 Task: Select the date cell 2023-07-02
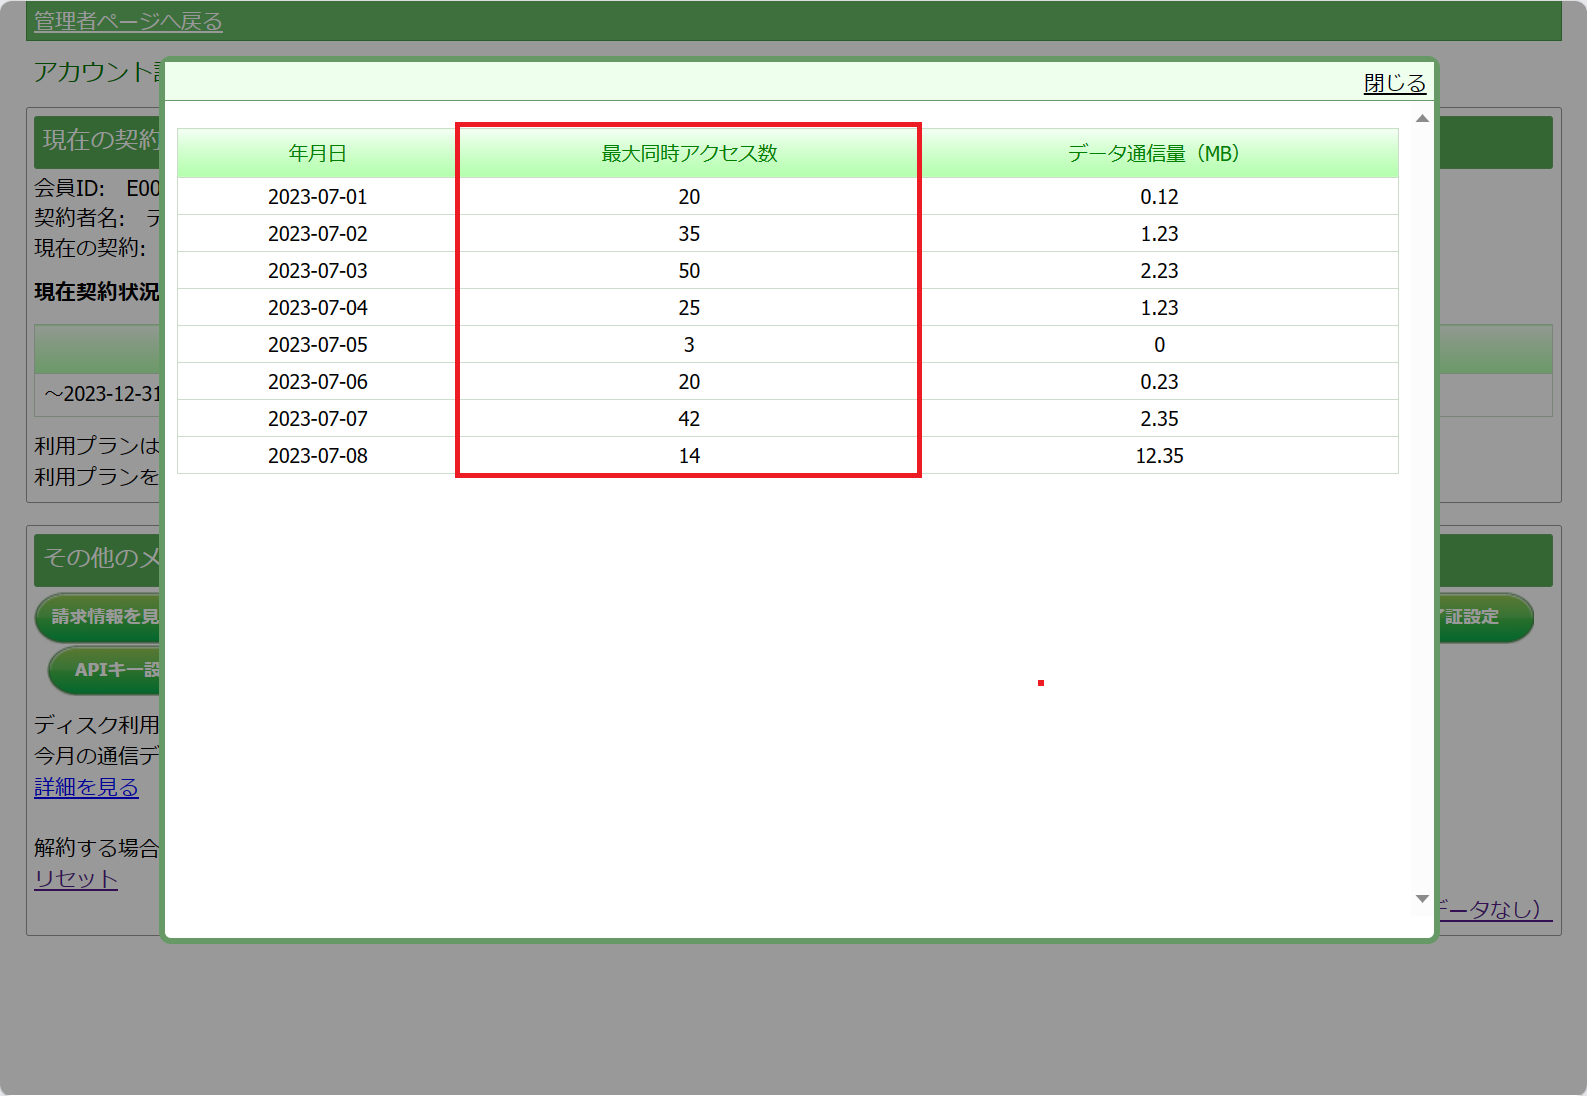317,234
